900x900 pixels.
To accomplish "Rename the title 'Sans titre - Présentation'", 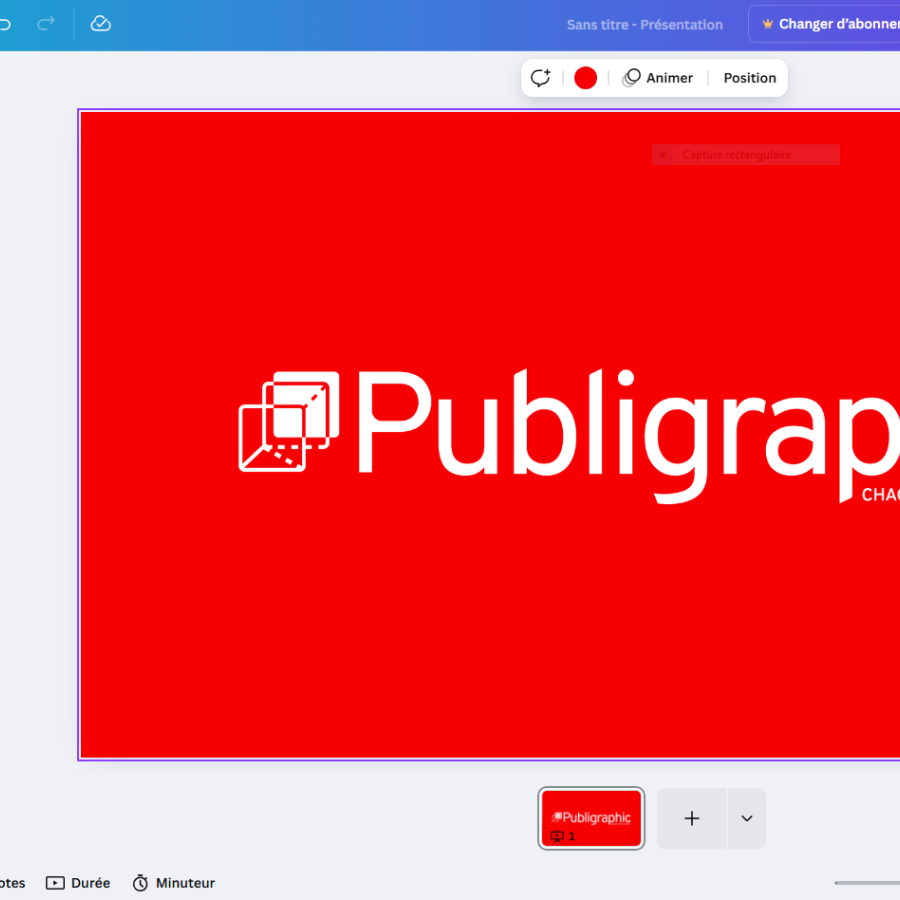I will pos(644,24).
